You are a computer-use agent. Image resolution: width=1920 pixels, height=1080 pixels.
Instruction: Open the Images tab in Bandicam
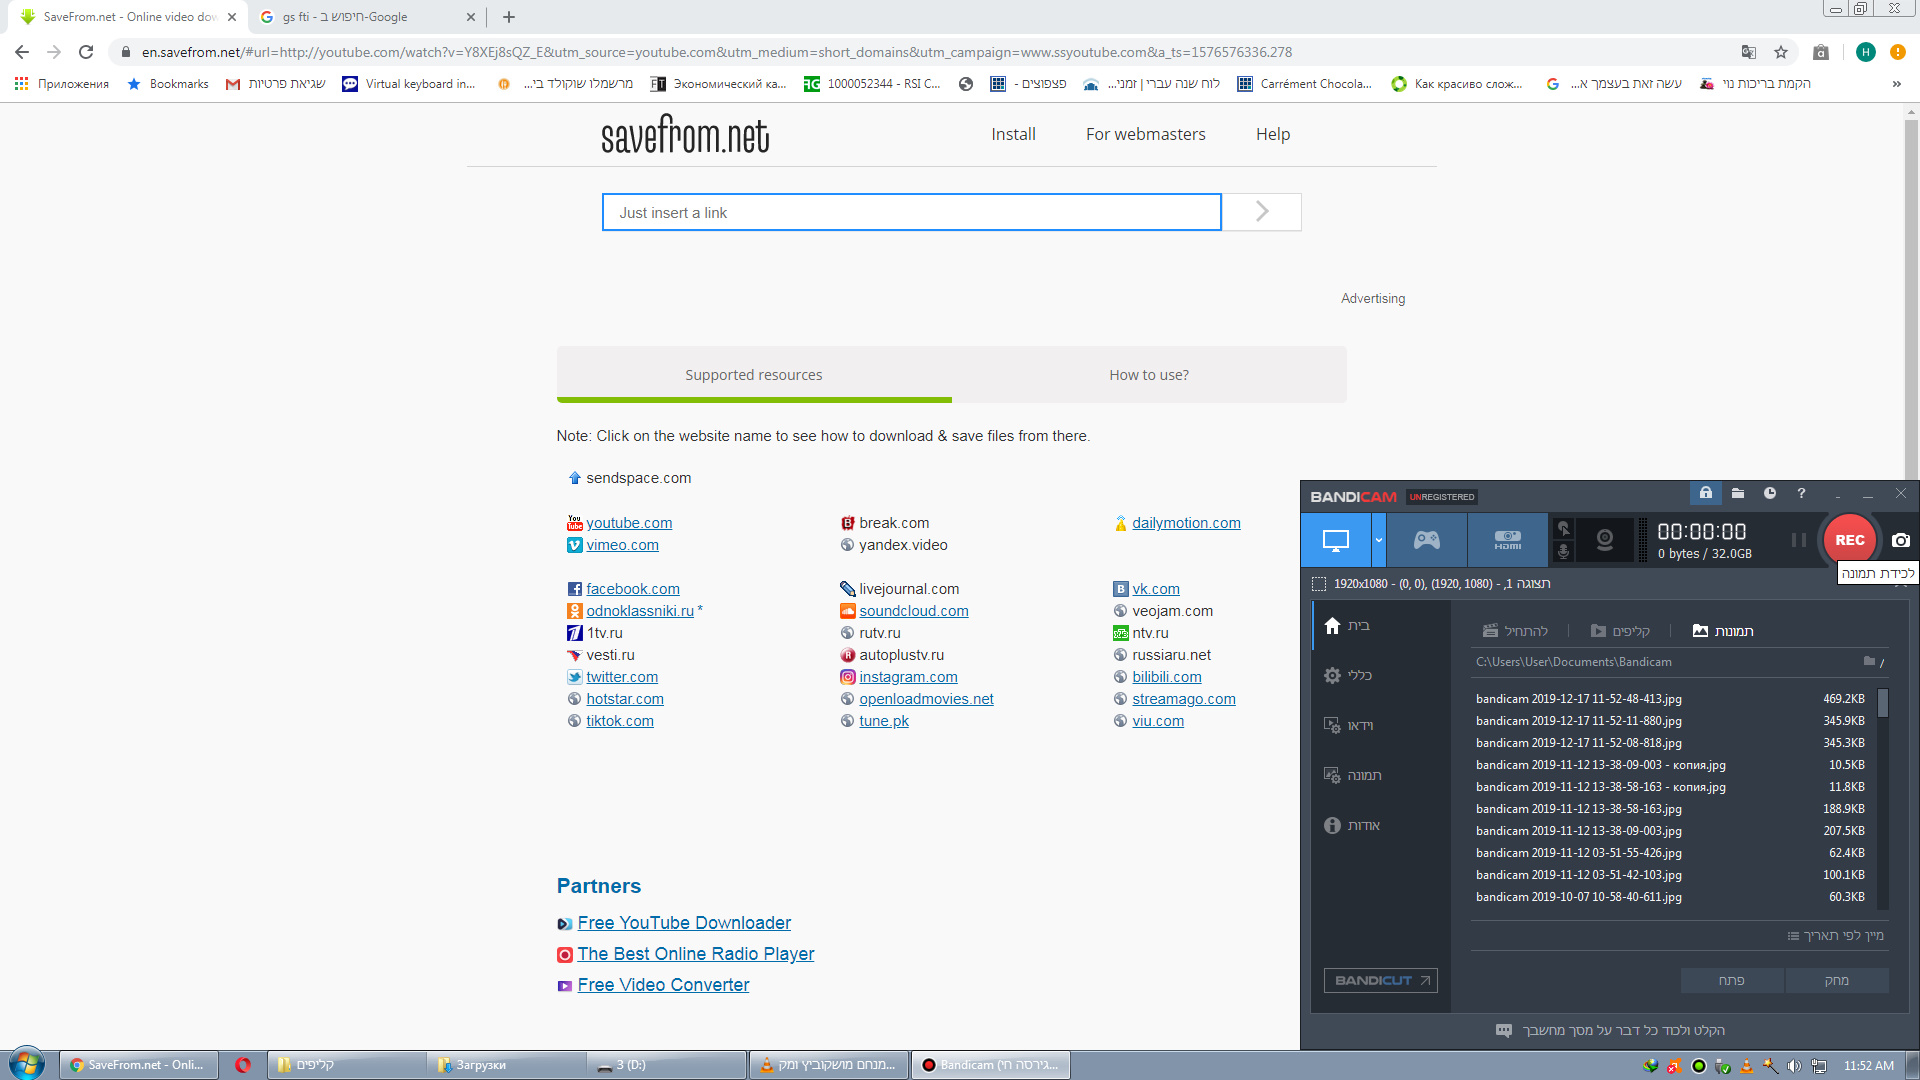[1722, 631]
